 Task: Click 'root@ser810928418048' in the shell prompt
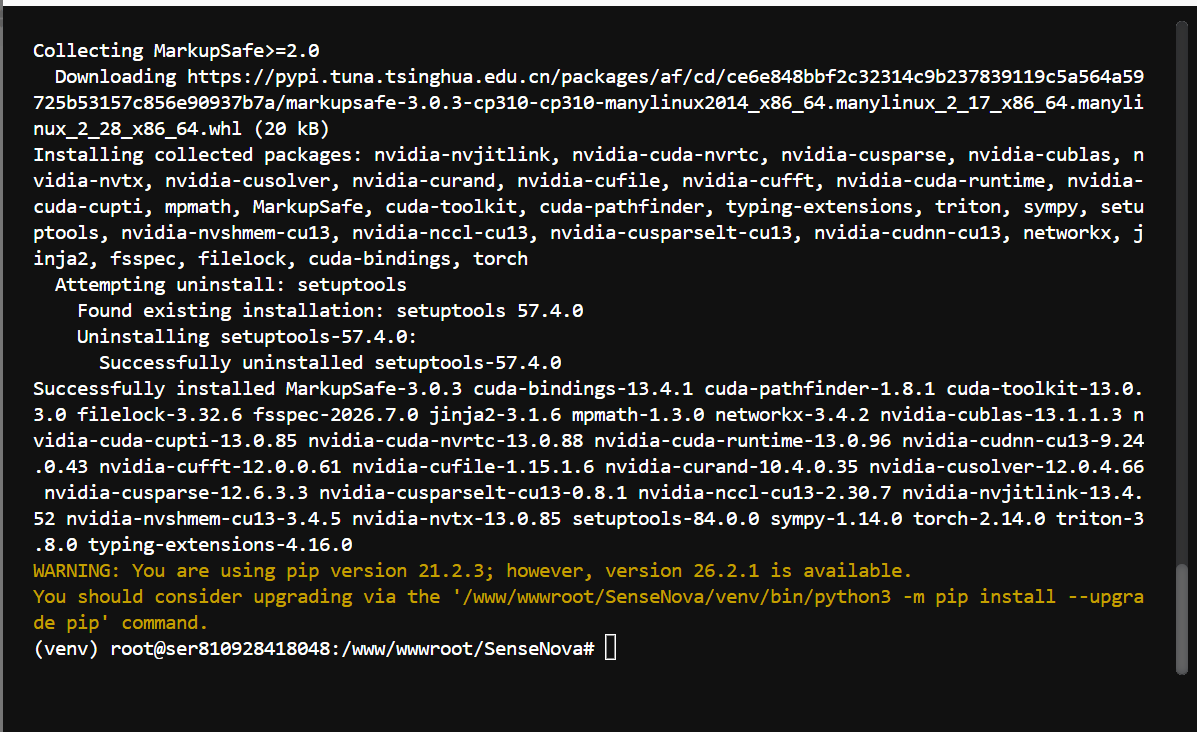click(x=220, y=649)
